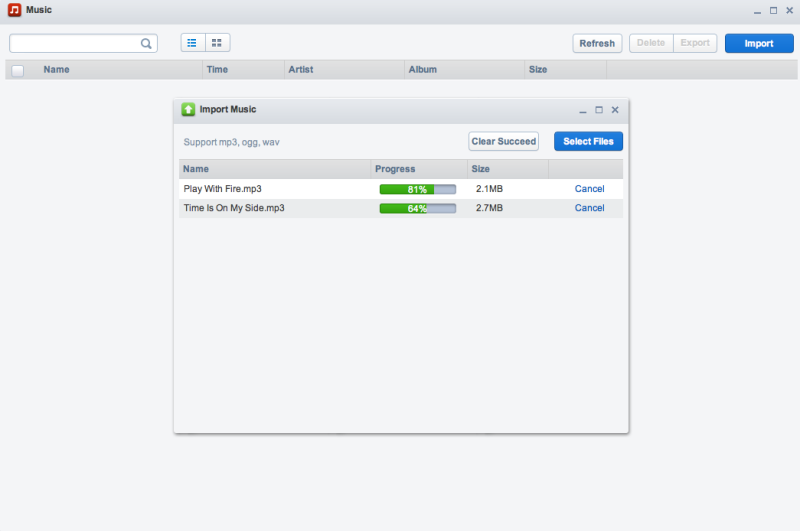
Task: Switch to list view
Action: pos(193,43)
